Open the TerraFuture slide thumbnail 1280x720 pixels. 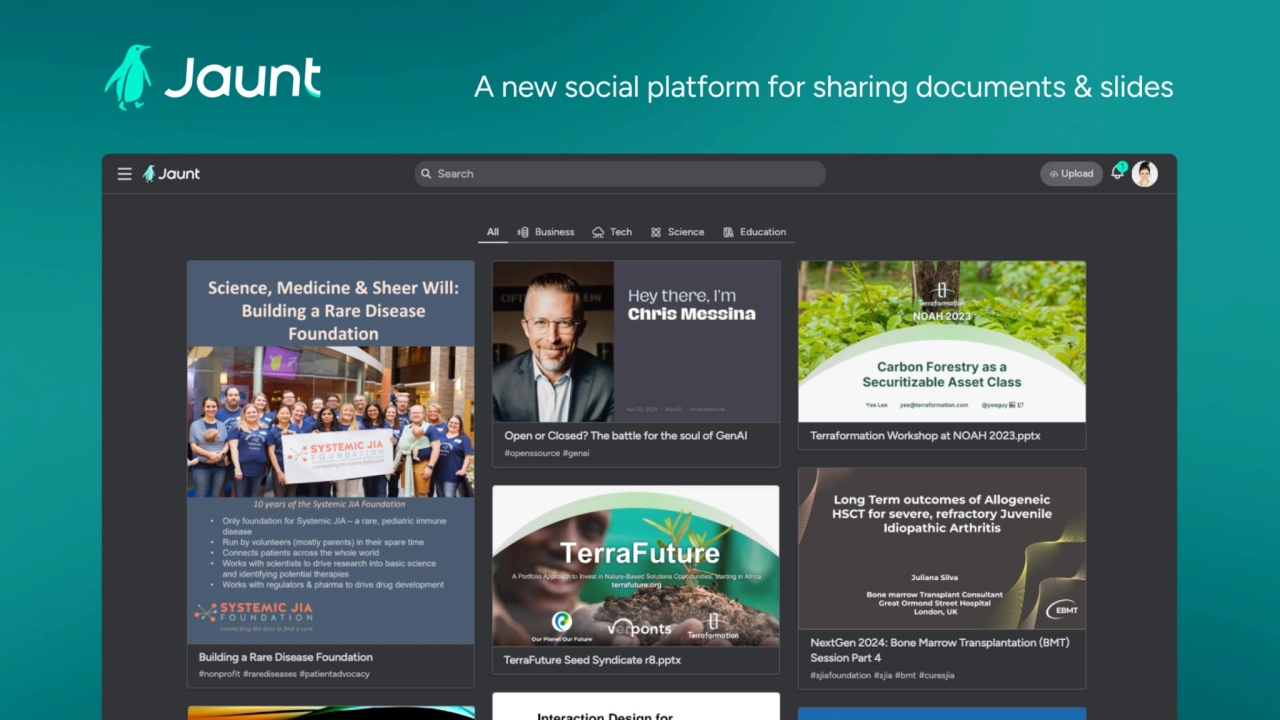click(636, 566)
